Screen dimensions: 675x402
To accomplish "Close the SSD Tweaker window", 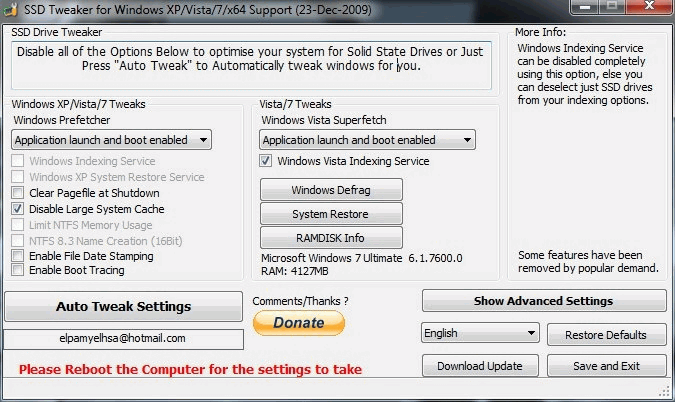I will pyautogui.click(x=650, y=6).
